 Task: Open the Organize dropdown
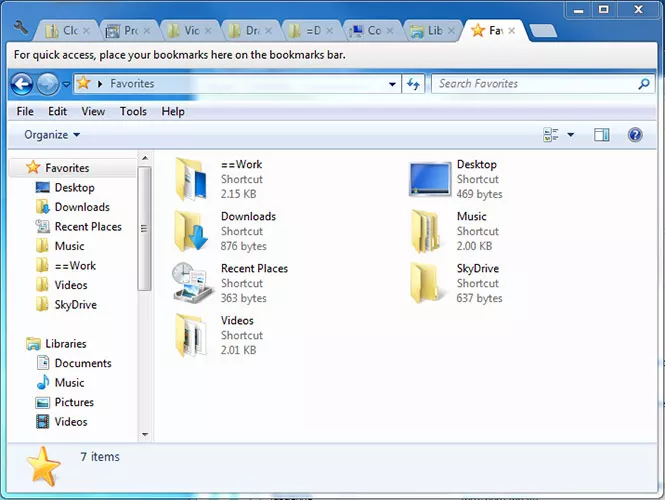click(x=52, y=135)
